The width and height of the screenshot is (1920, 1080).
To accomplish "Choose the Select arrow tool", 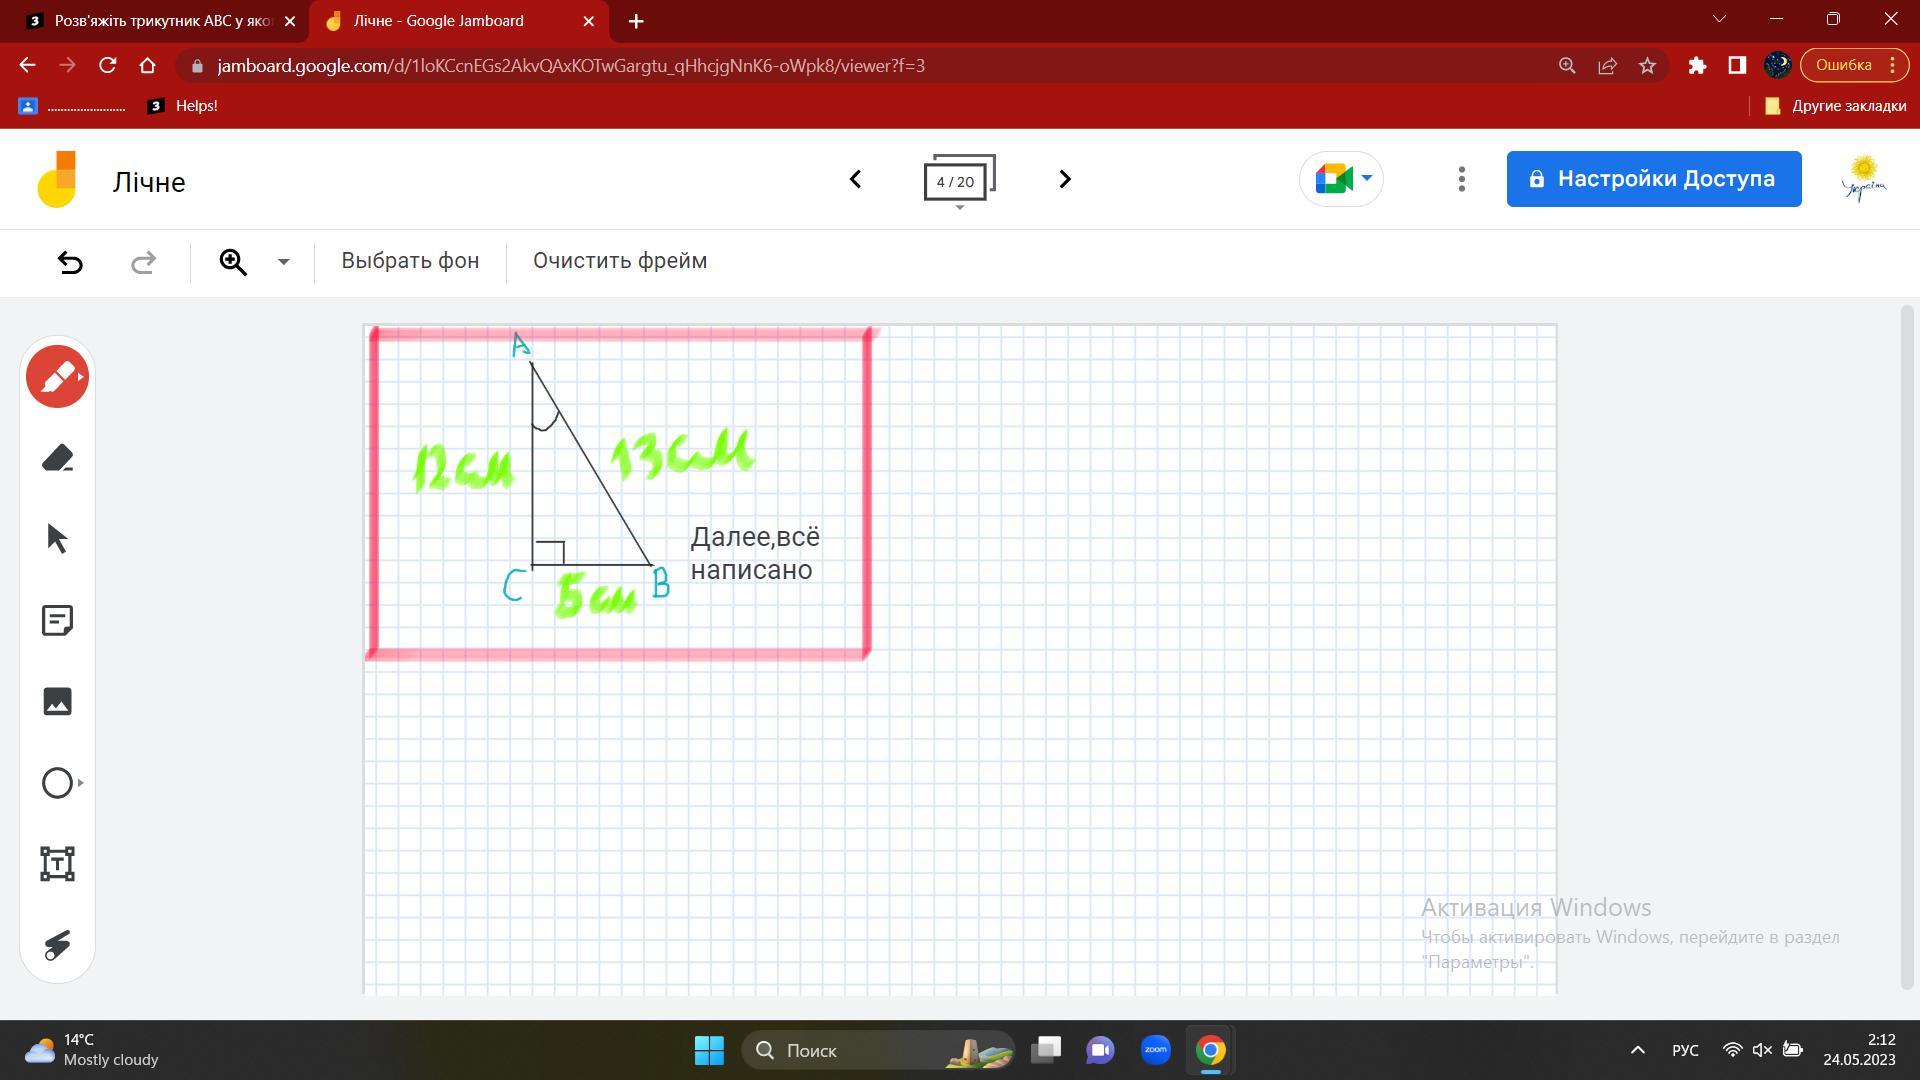I will [x=57, y=539].
